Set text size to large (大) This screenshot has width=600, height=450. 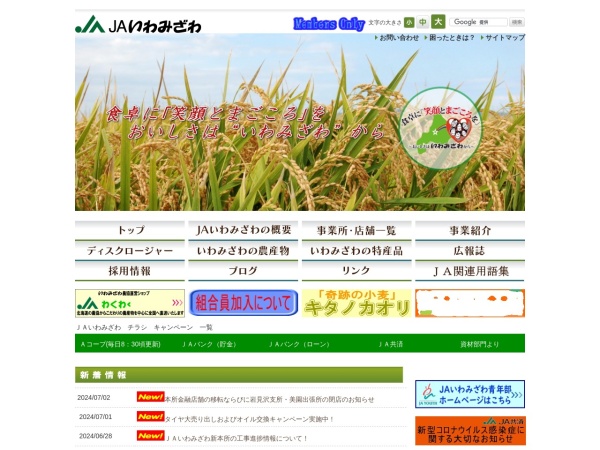(438, 21)
